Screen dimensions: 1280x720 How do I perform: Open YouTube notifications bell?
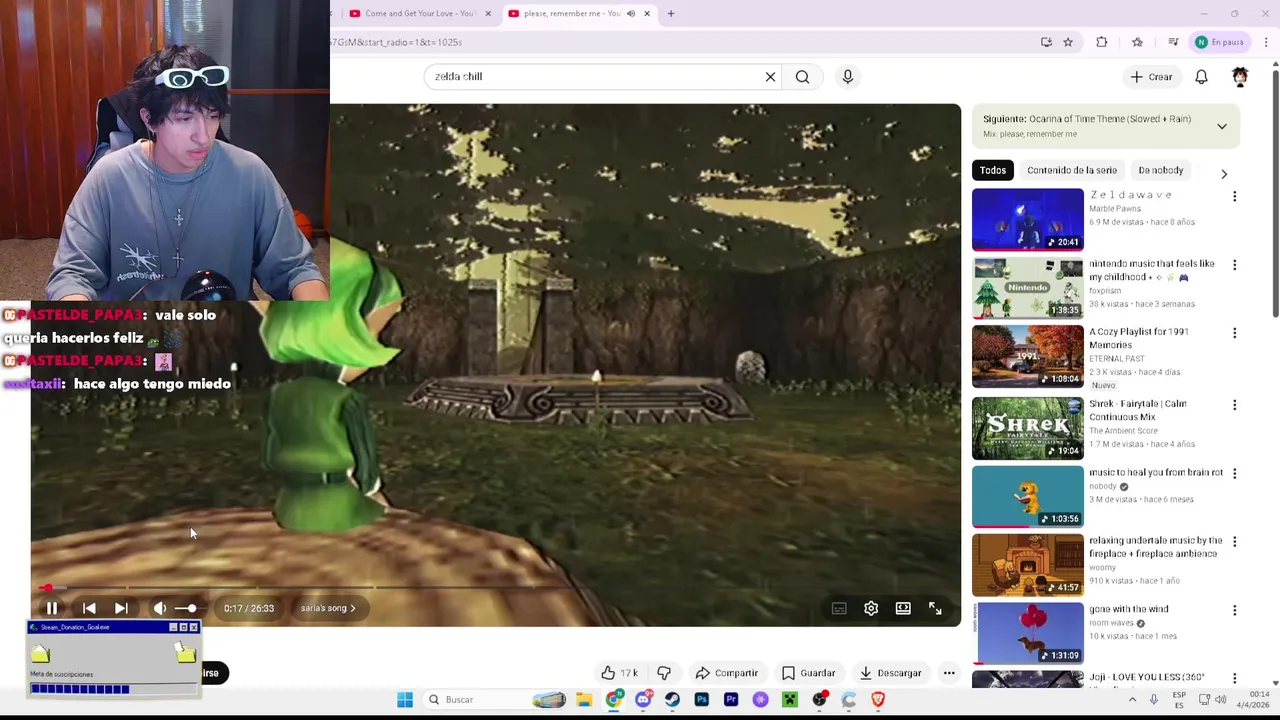click(x=1201, y=77)
